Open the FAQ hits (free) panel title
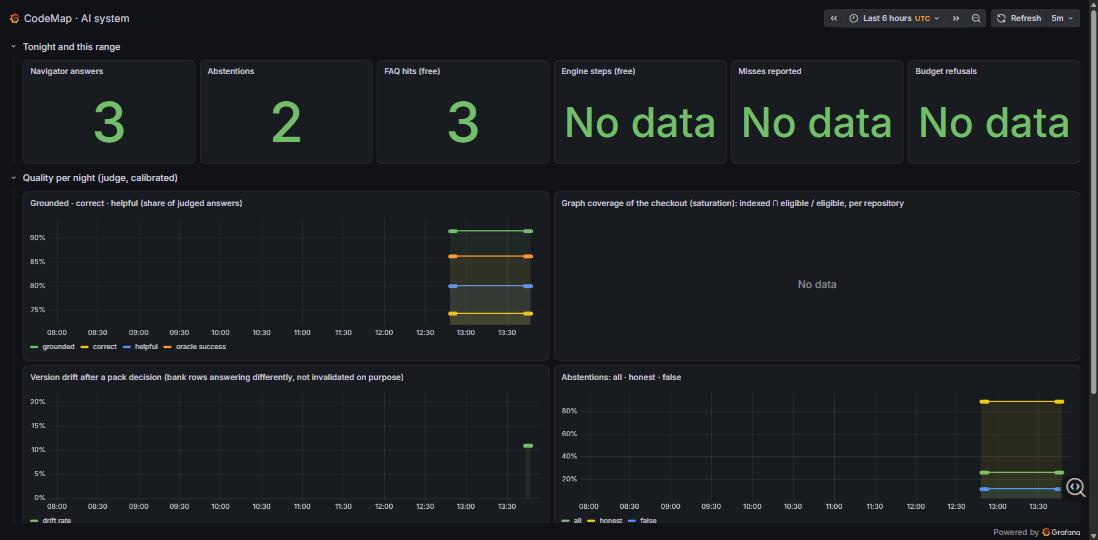 coord(412,71)
